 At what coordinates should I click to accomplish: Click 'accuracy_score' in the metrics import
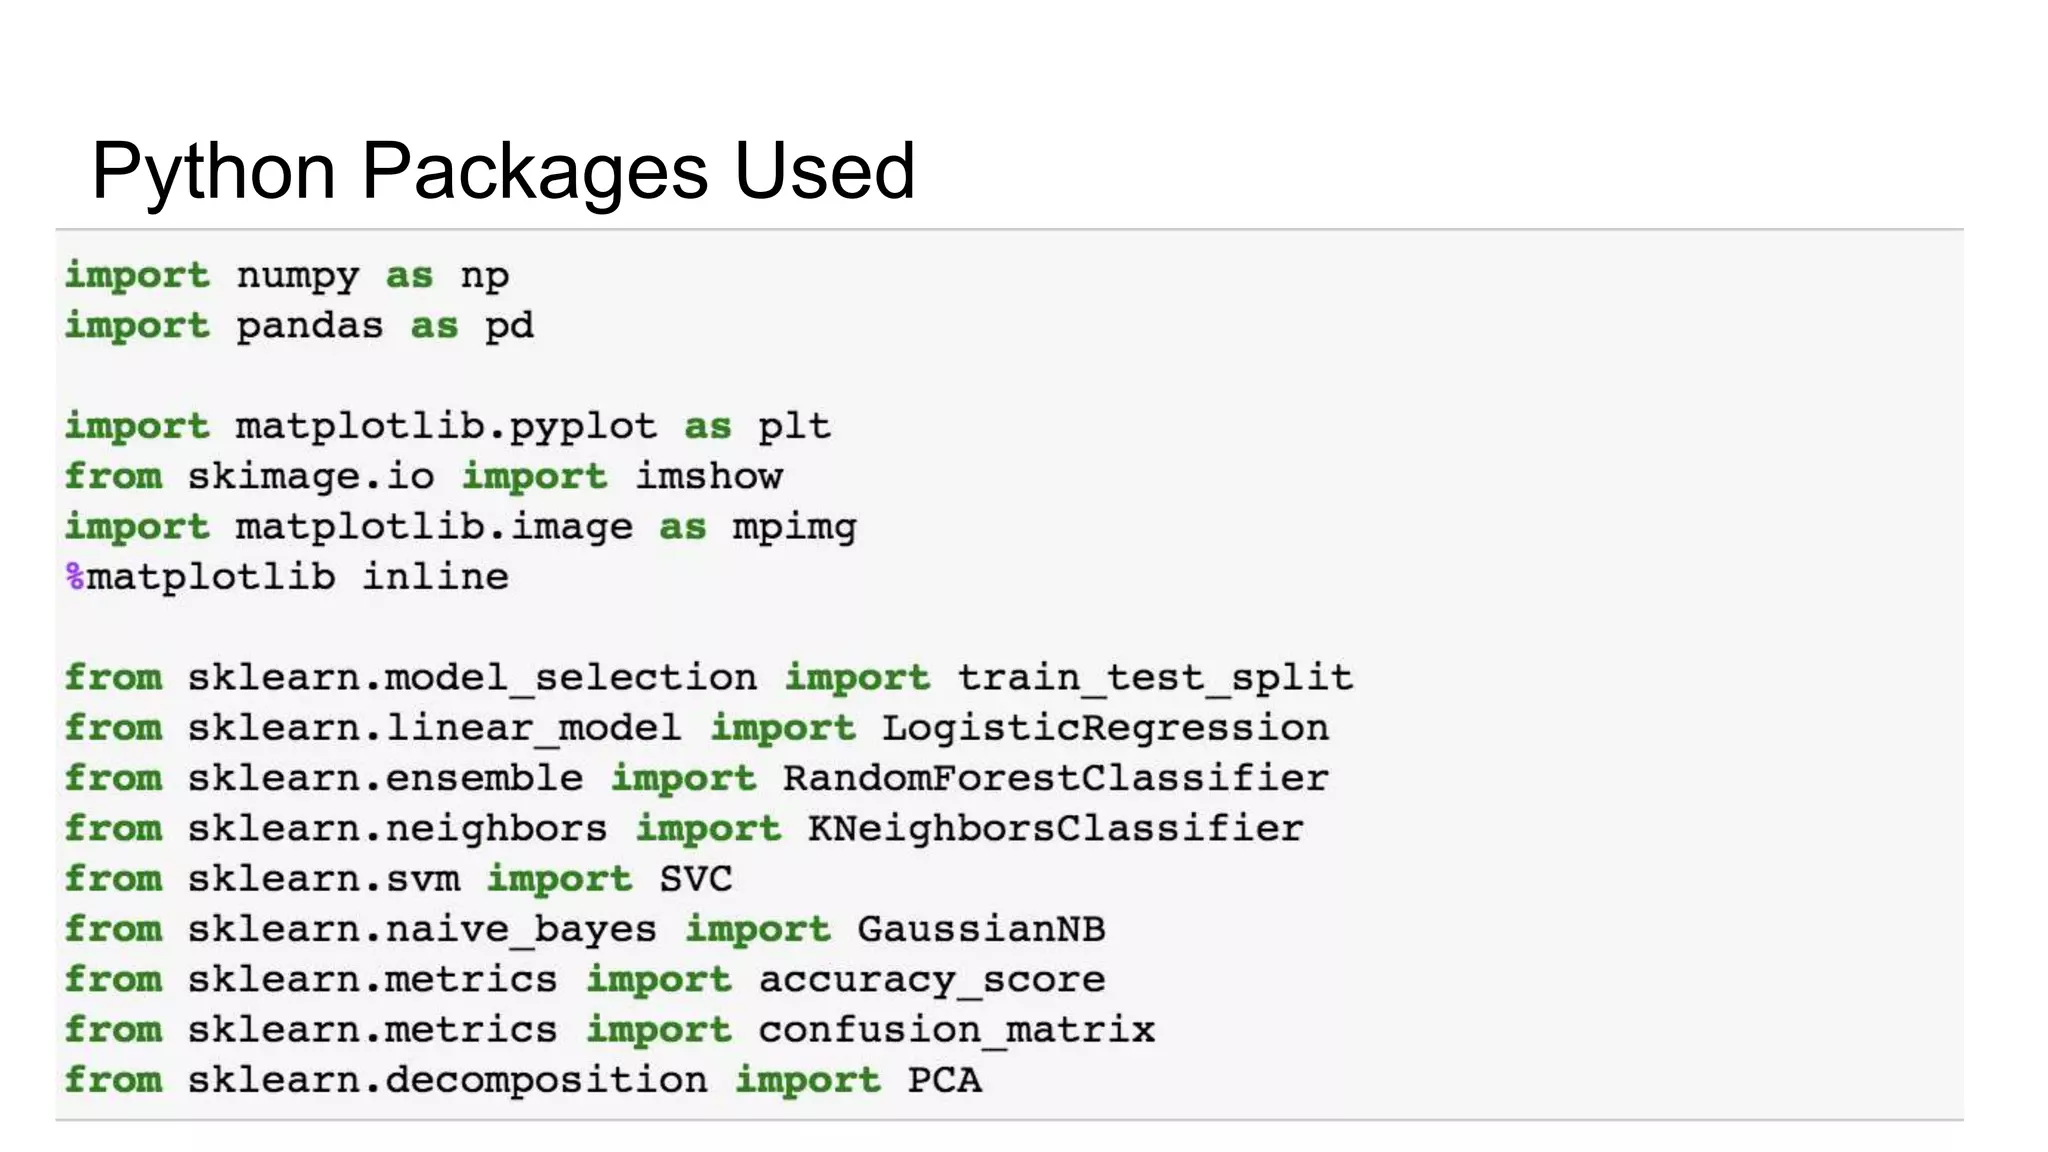[931, 980]
